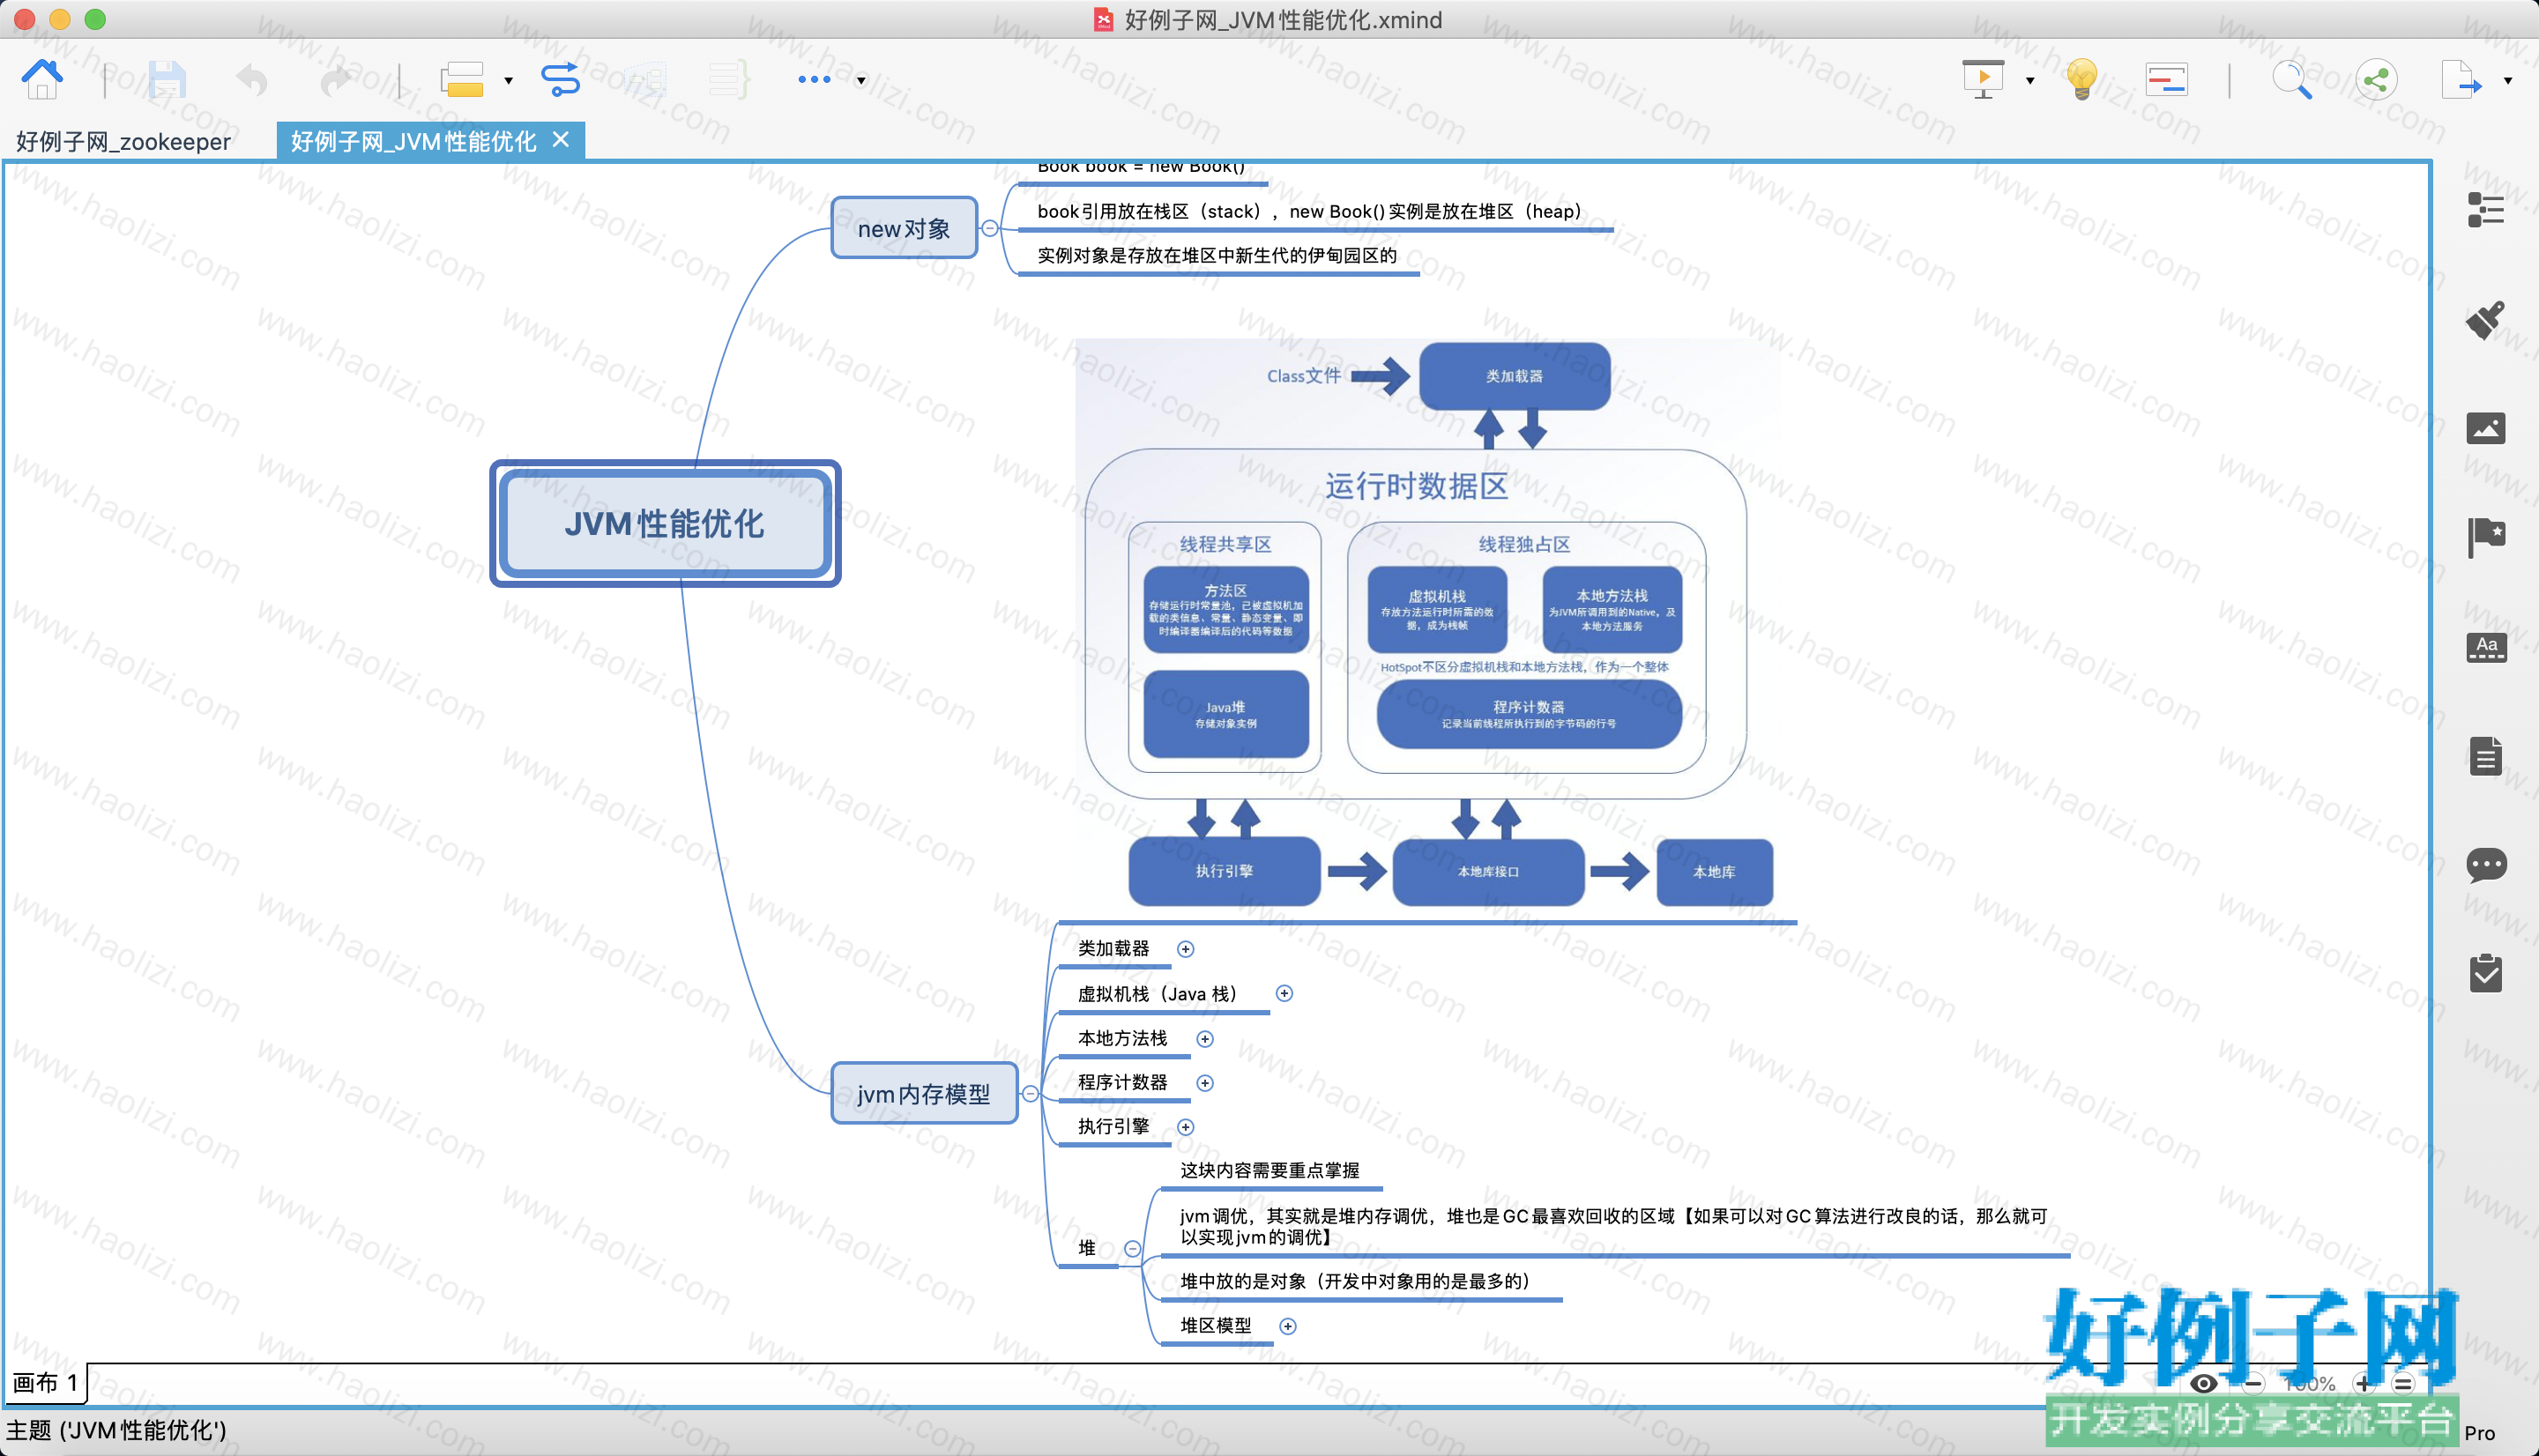Select the 类加载器 subtopic text
2539x1456 pixels.
(1114, 949)
